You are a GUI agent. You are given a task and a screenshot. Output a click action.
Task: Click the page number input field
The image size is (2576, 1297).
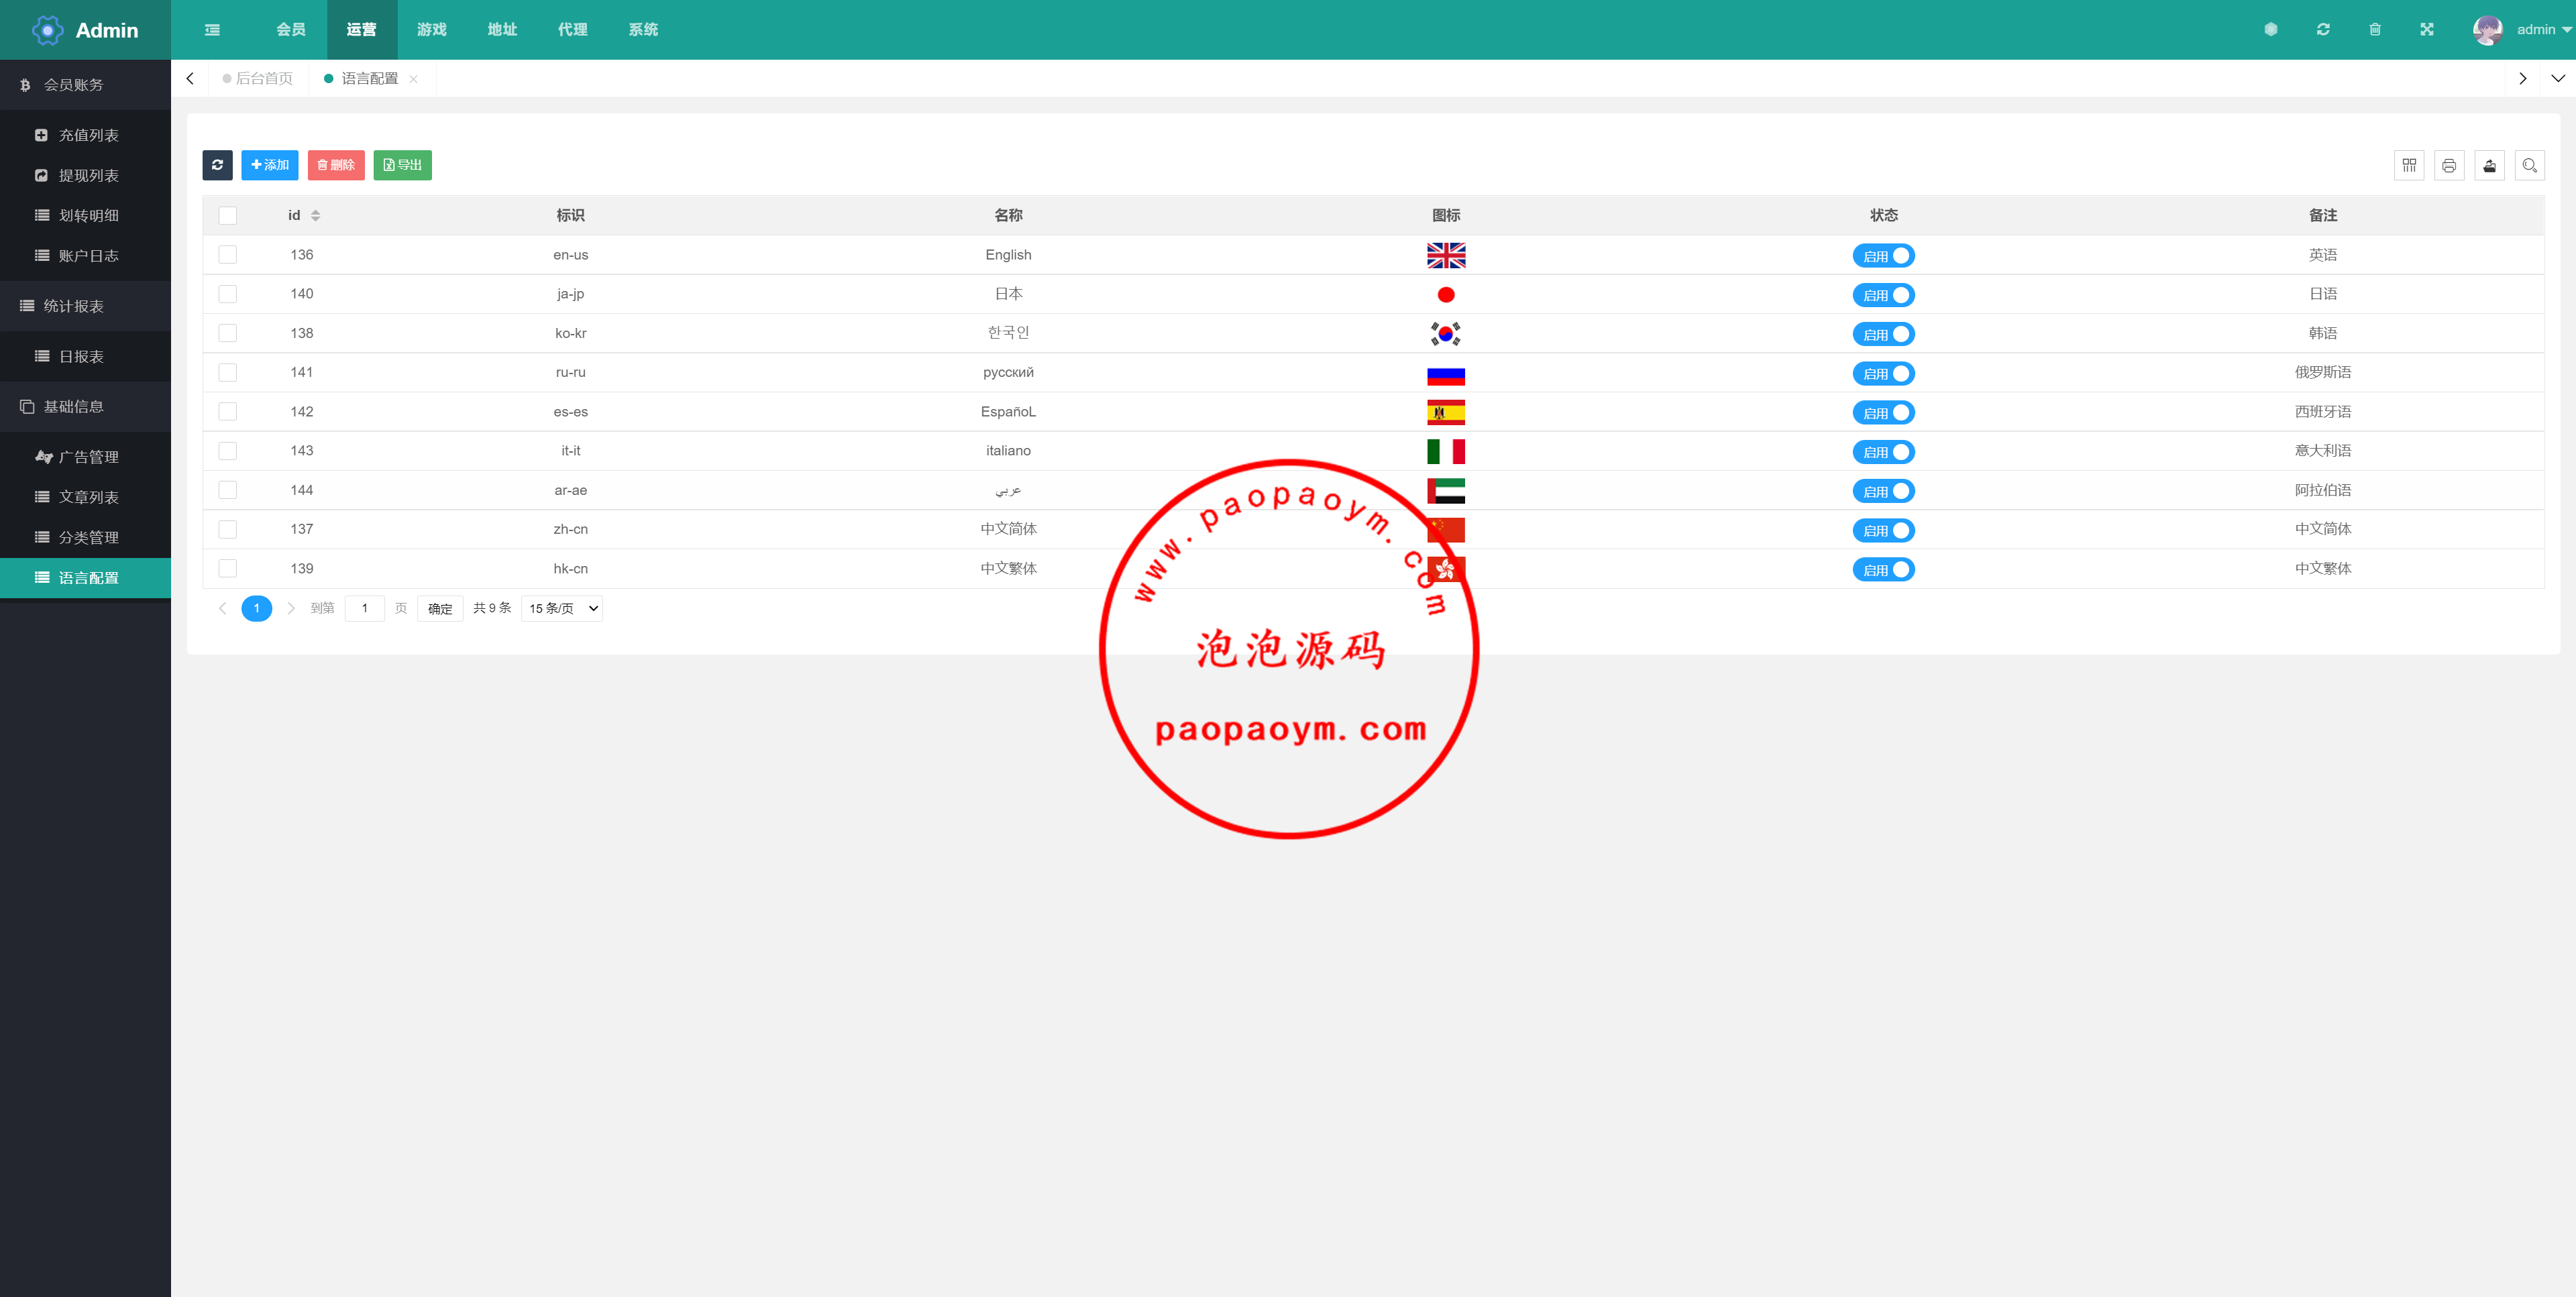[364, 608]
